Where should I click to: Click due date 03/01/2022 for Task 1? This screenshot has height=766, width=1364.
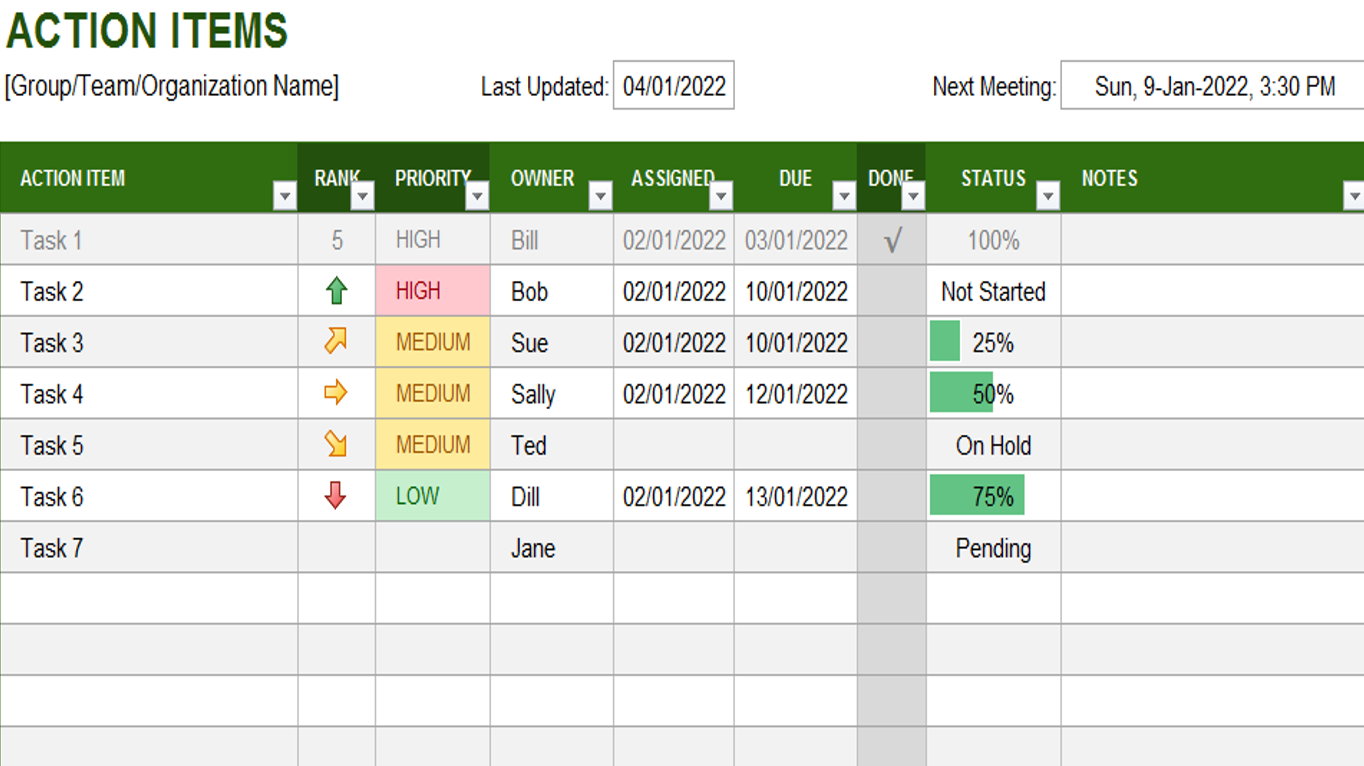click(796, 240)
